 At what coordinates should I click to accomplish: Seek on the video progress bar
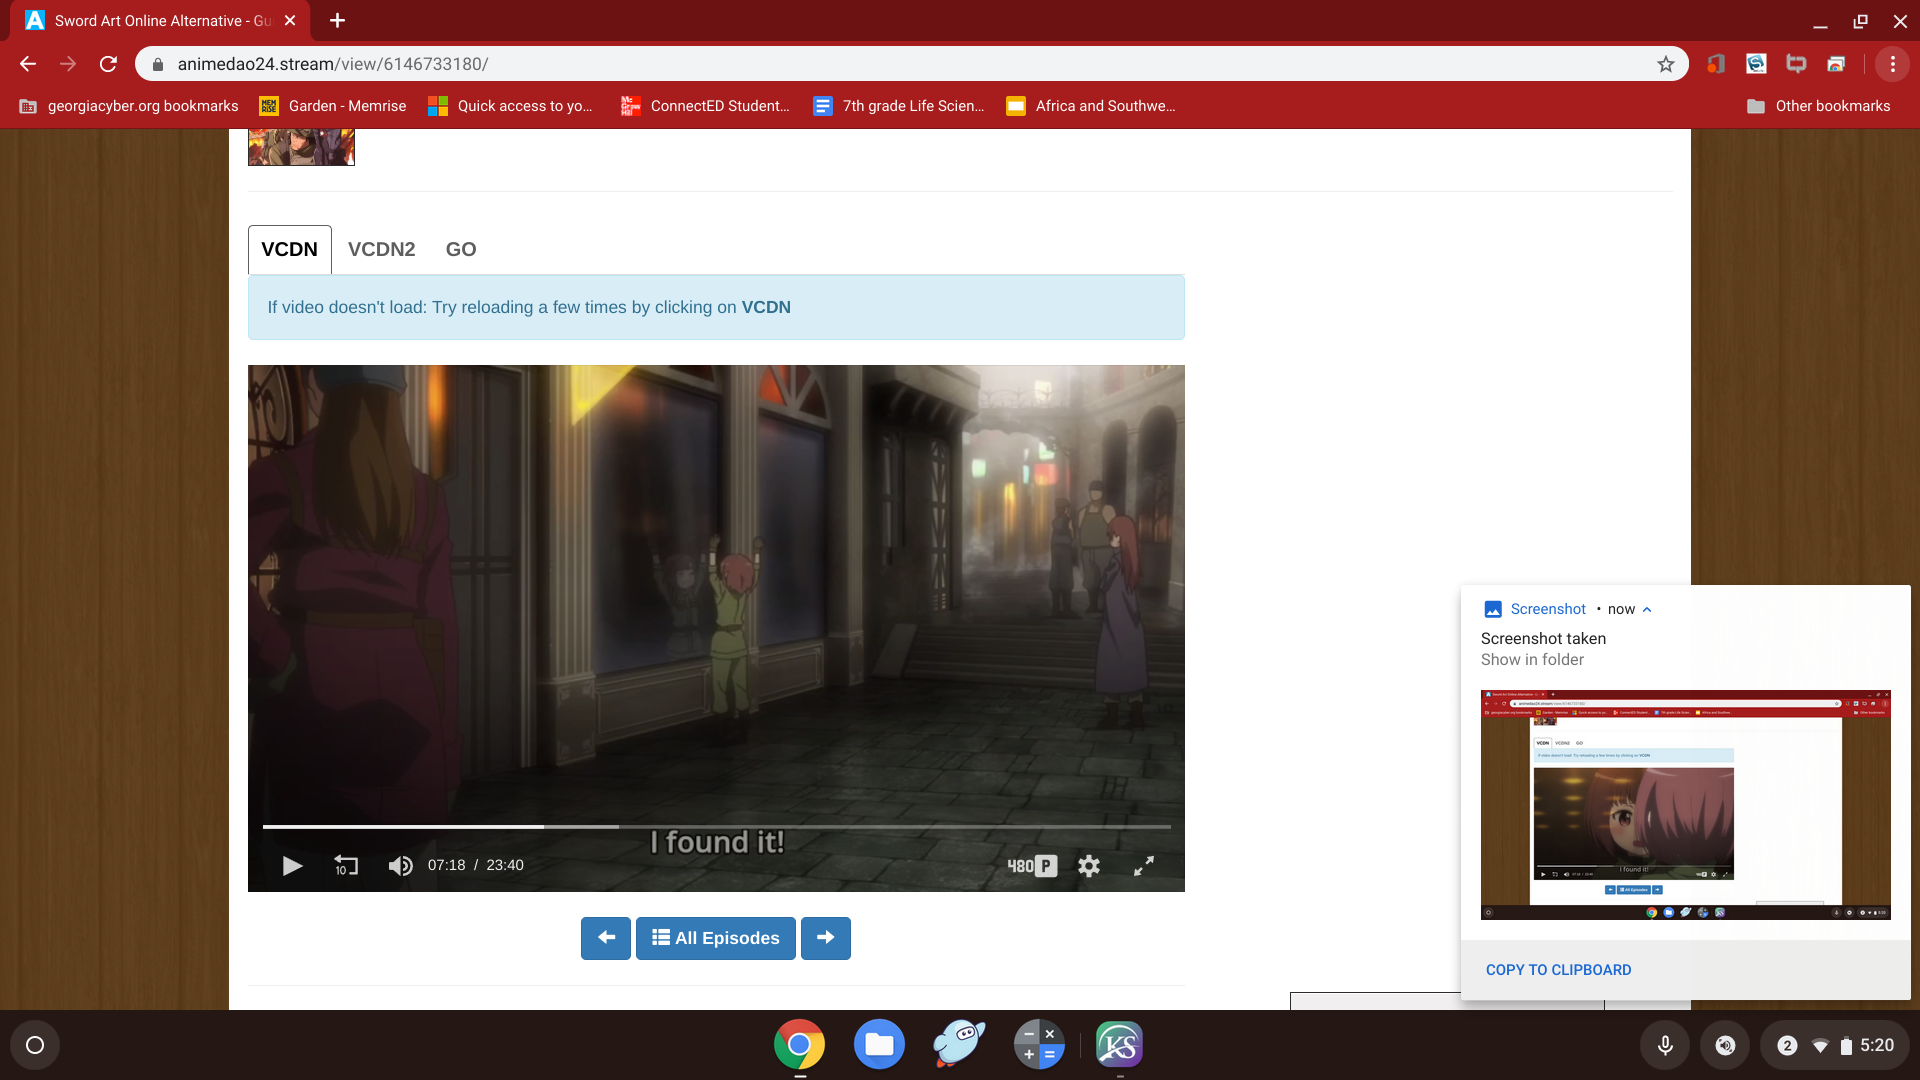coord(716,827)
